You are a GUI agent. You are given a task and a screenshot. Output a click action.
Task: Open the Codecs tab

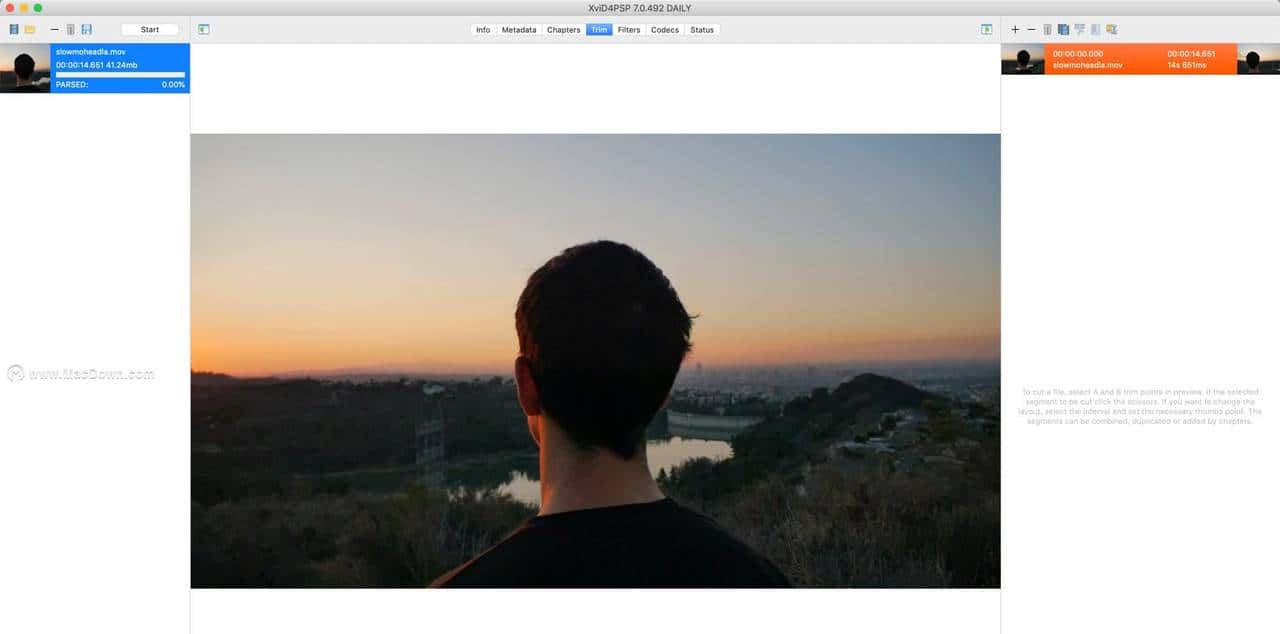(x=664, y=29)
